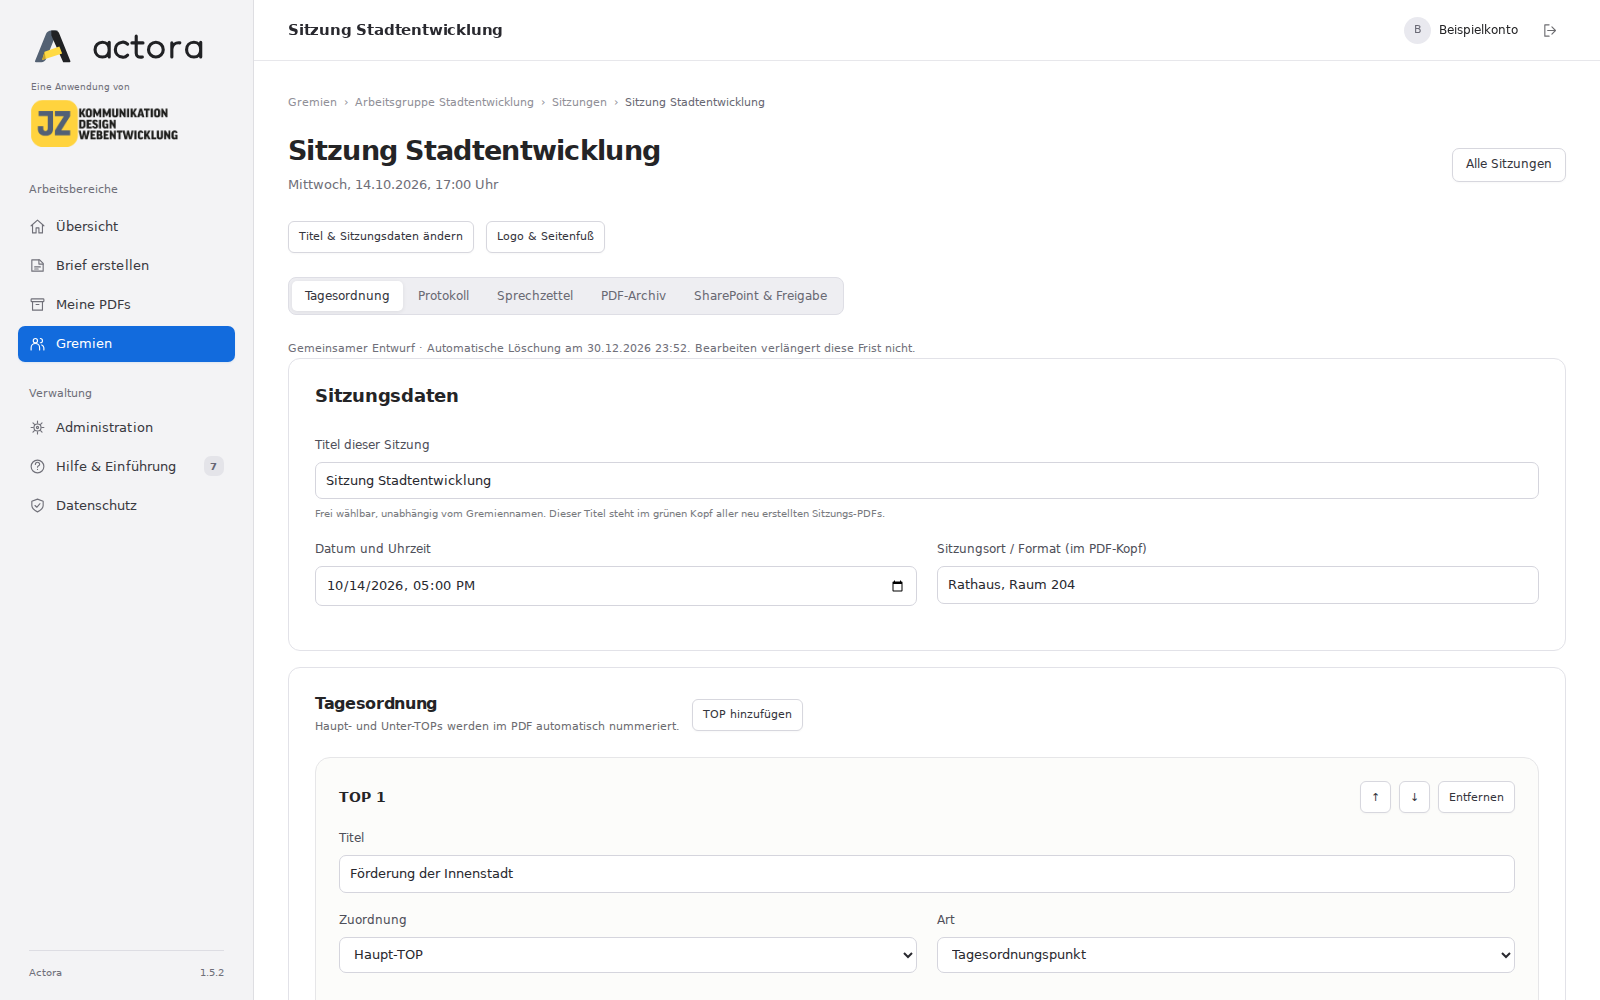
Task: Click Titel & Sitzungsdaten ändern button
Action: point(381,237)
